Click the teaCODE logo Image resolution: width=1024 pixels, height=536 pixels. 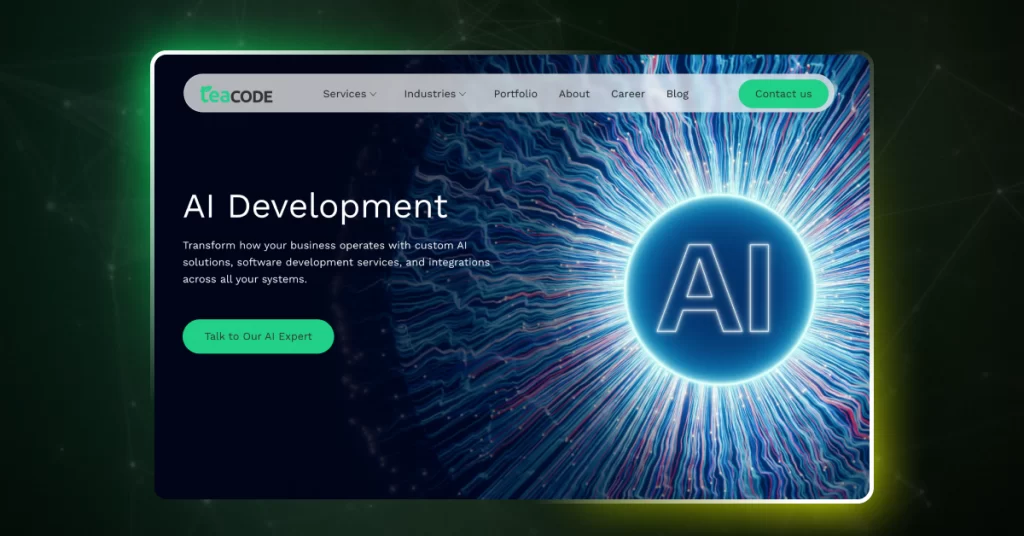(x=236, y=95)
